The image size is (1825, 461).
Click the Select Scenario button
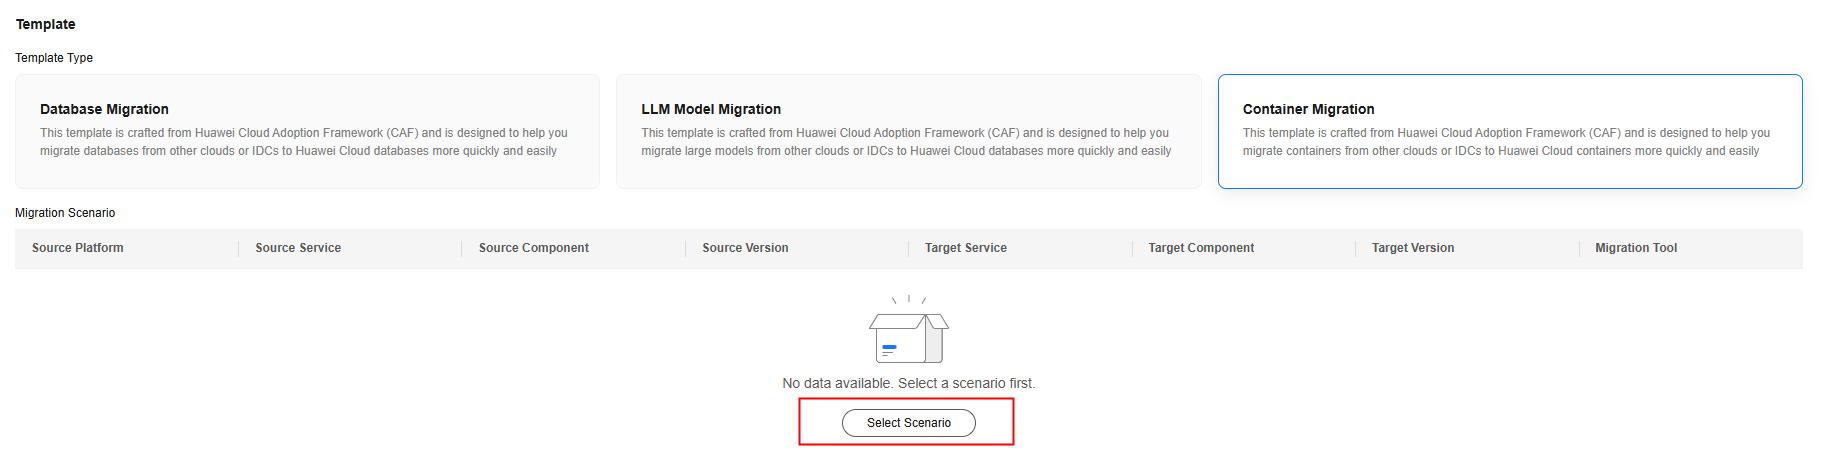click(x=908, y=423)
